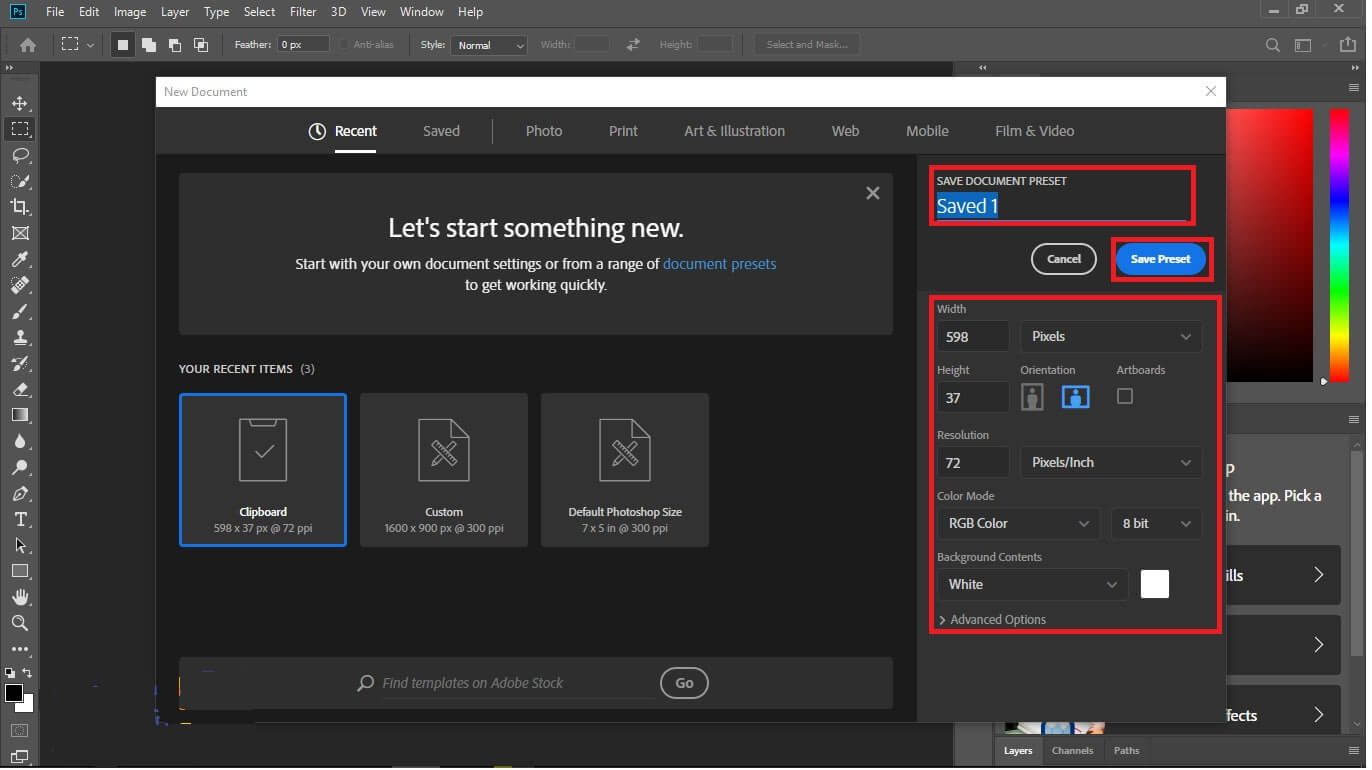Select the Lasso tool
The image size is (1372, 770).
(19, 155)
